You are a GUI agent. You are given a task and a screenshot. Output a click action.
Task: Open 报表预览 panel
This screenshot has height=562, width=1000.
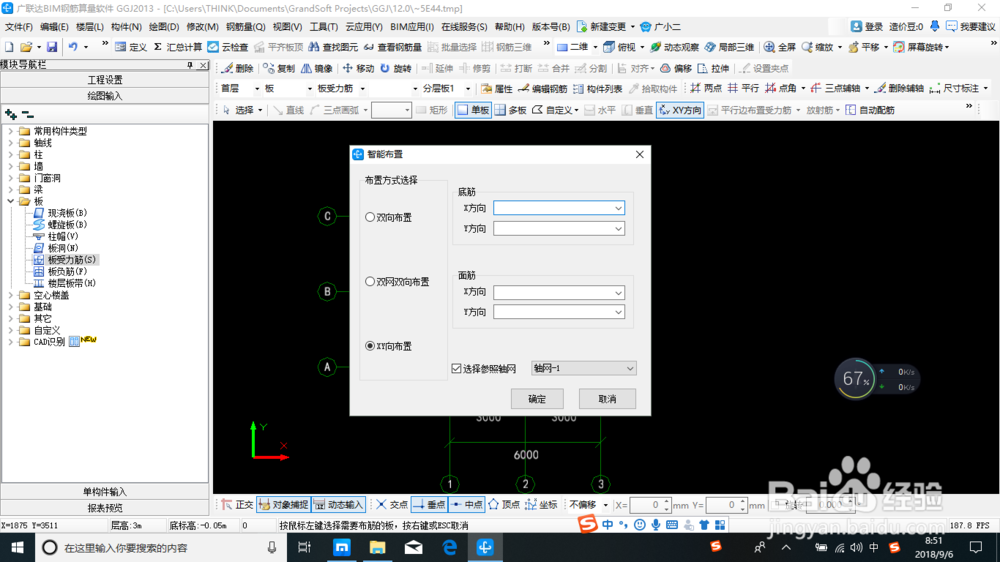[105, 508]
